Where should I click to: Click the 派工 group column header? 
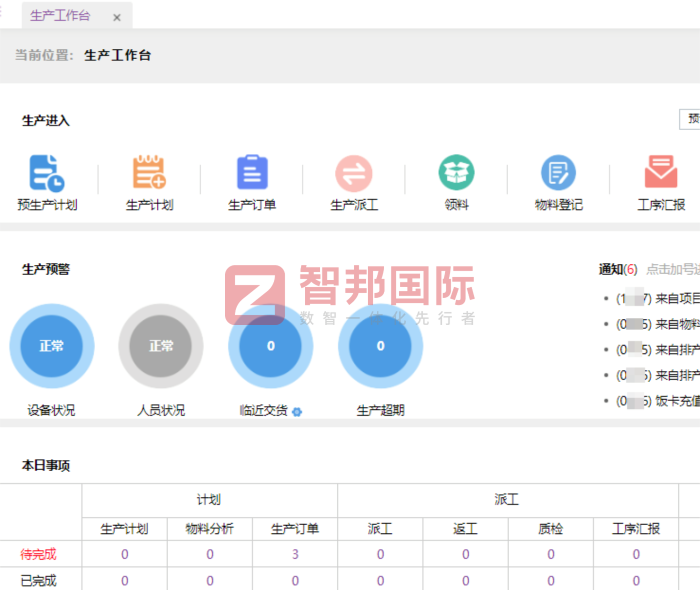coord(506,499)
